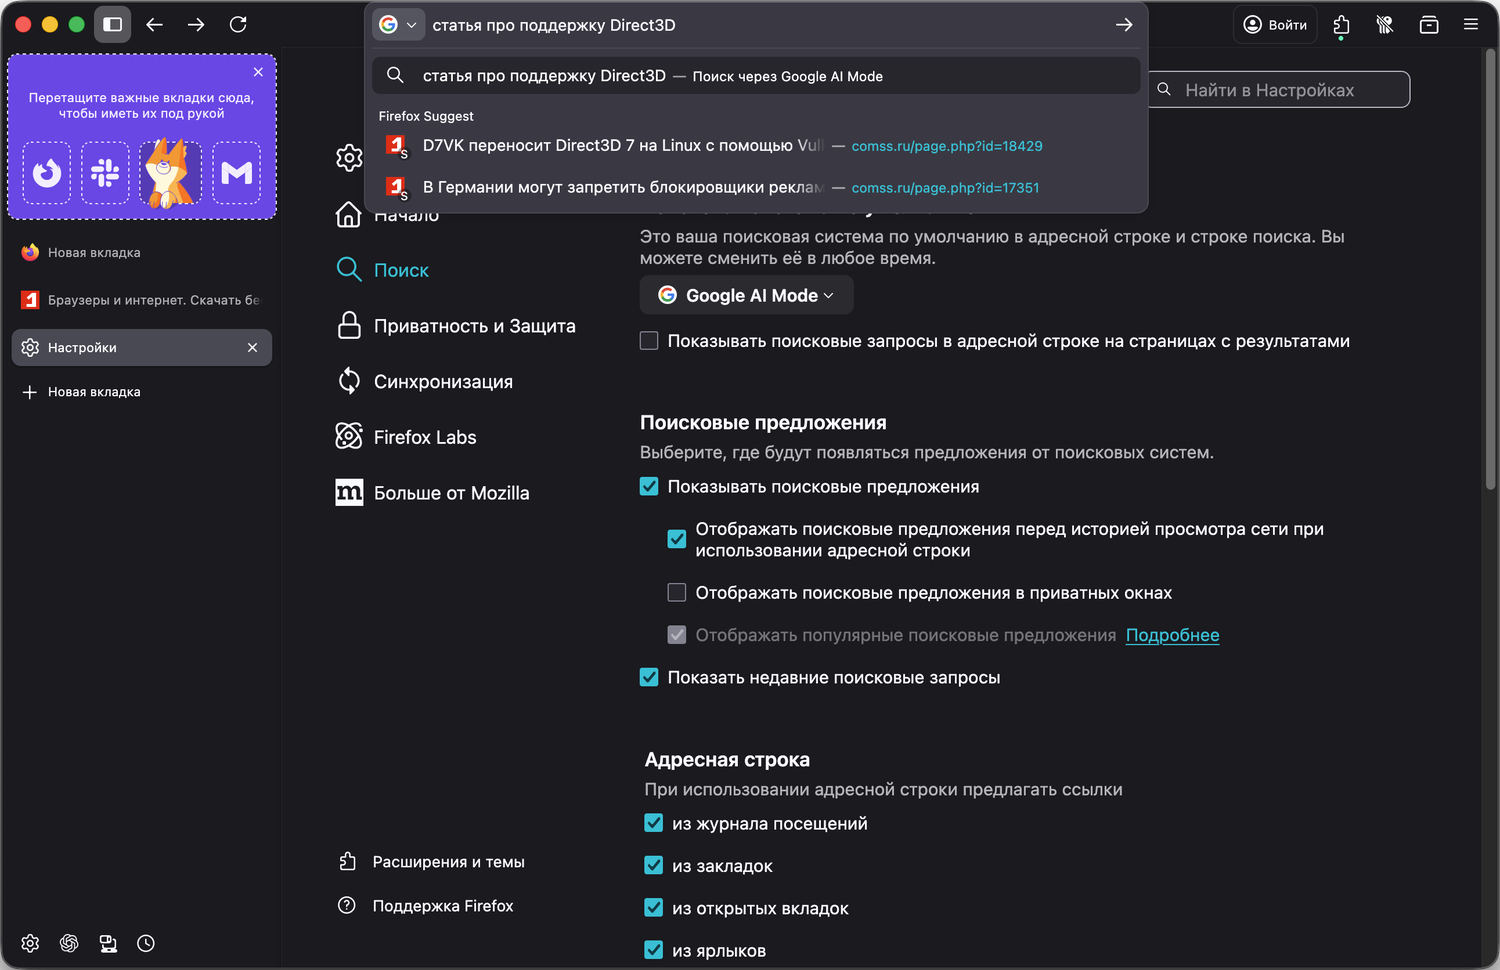
Task: Click the vertical page scrollbar
Action: point(1490,270)
